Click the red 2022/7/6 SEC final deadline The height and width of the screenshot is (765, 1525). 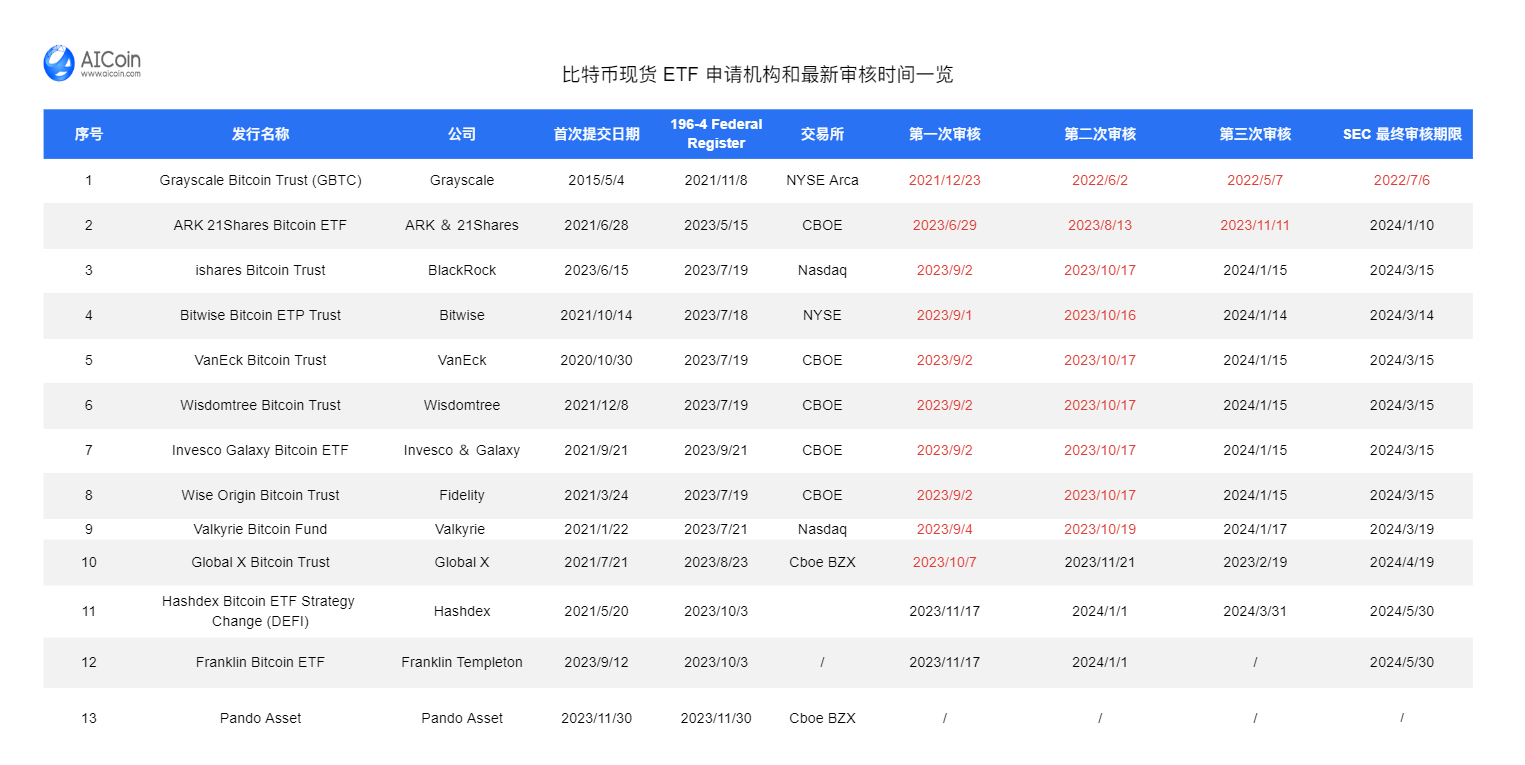1402,181
